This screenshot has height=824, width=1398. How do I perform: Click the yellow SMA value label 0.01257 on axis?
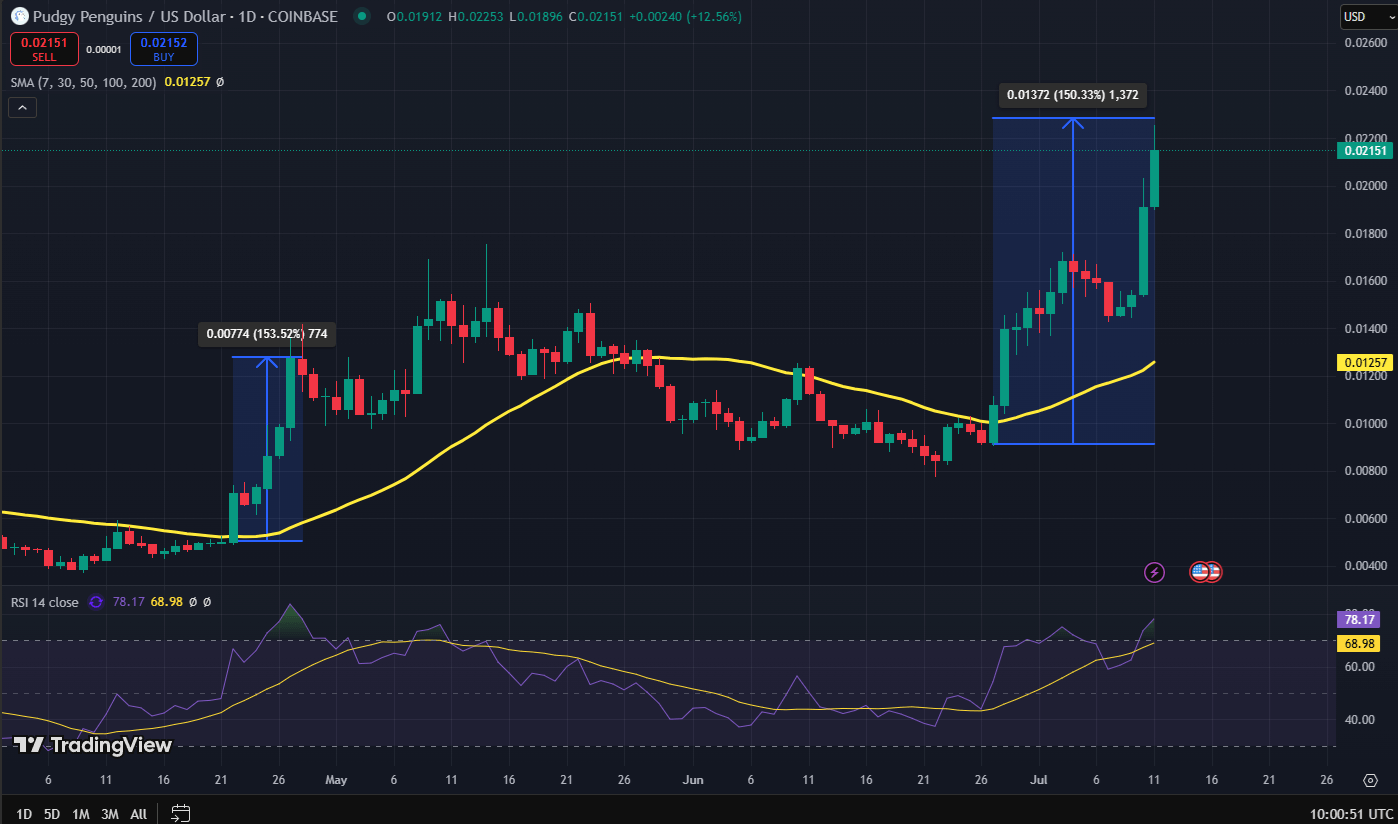[1364, 362]
